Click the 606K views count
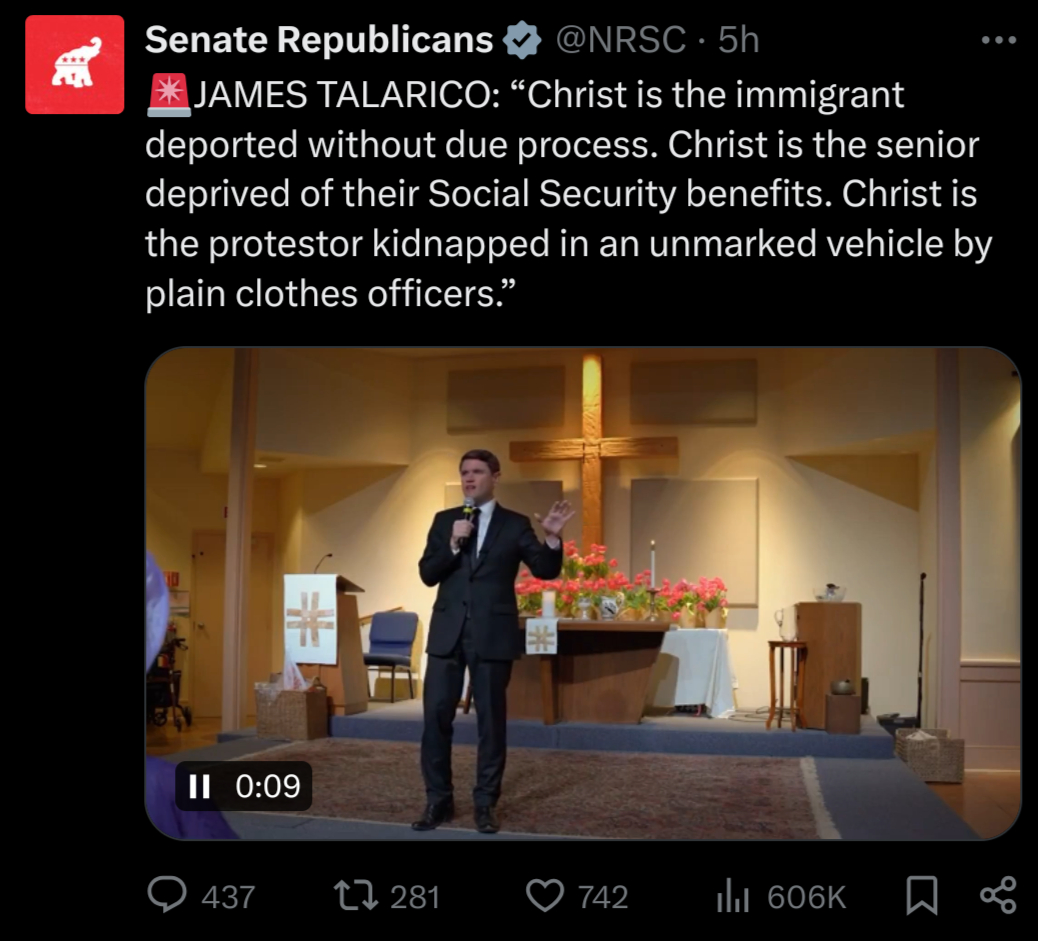1038x941 pixels. point(806,897)
